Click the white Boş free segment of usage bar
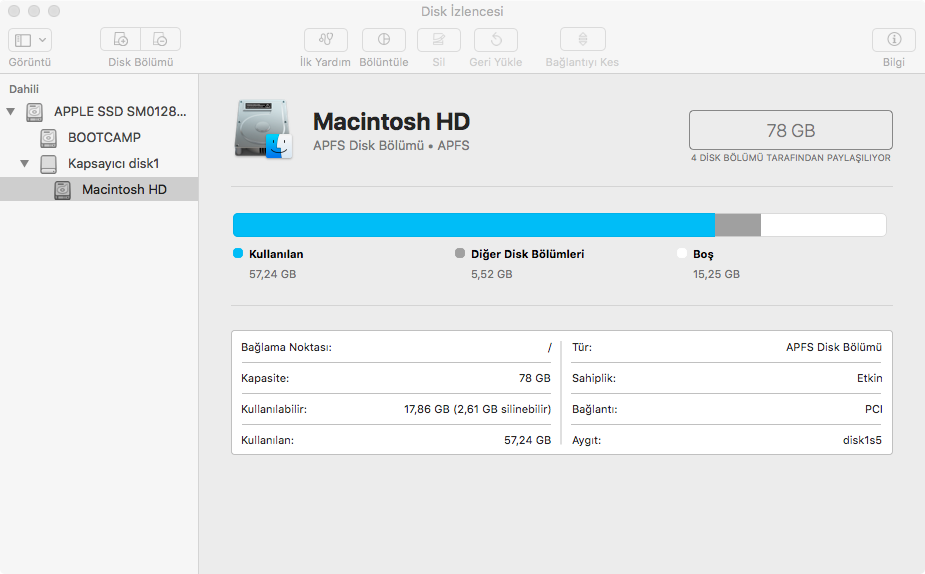925x574 pixels. click(x=824, y=225)
